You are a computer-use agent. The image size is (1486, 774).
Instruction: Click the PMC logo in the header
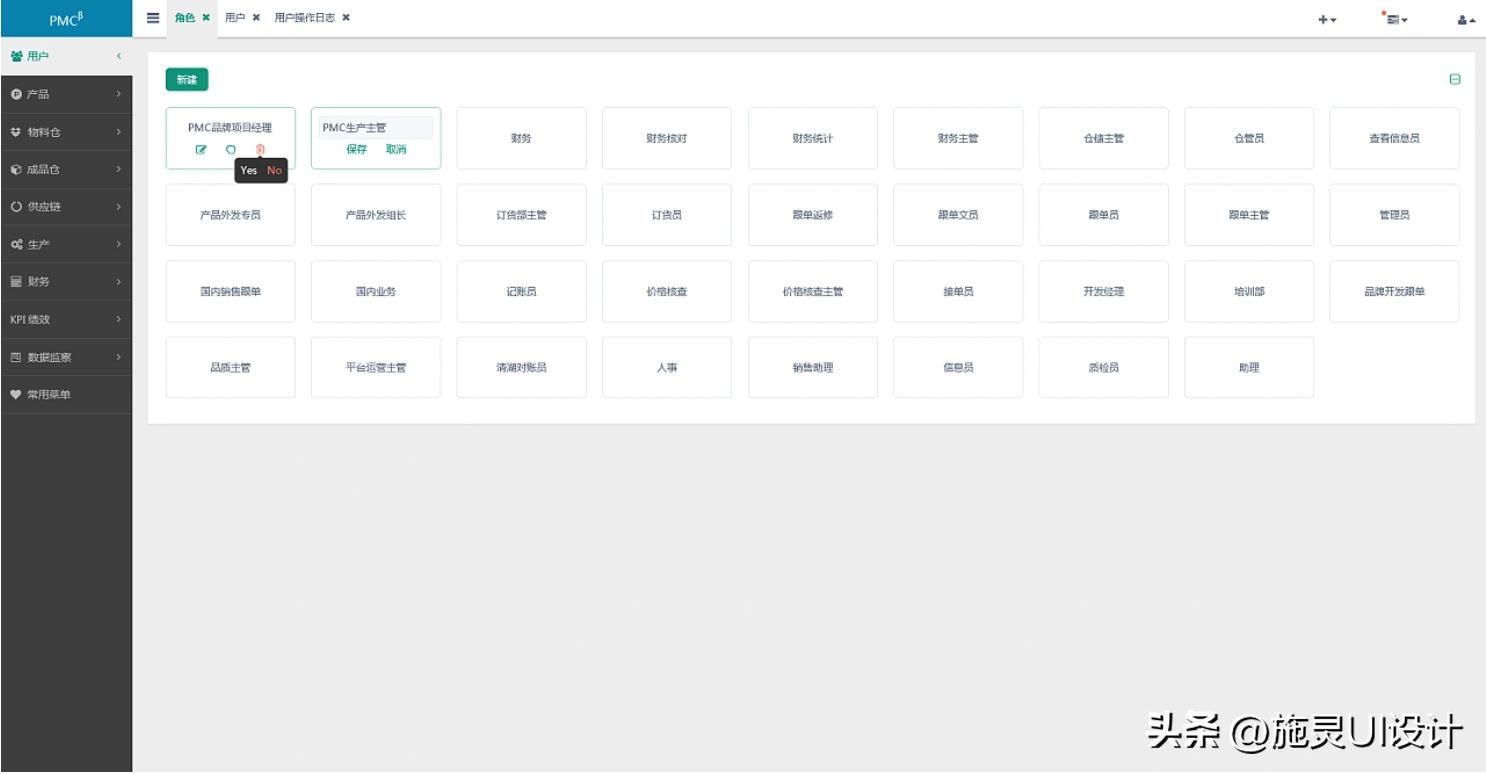tap(66, 19)
